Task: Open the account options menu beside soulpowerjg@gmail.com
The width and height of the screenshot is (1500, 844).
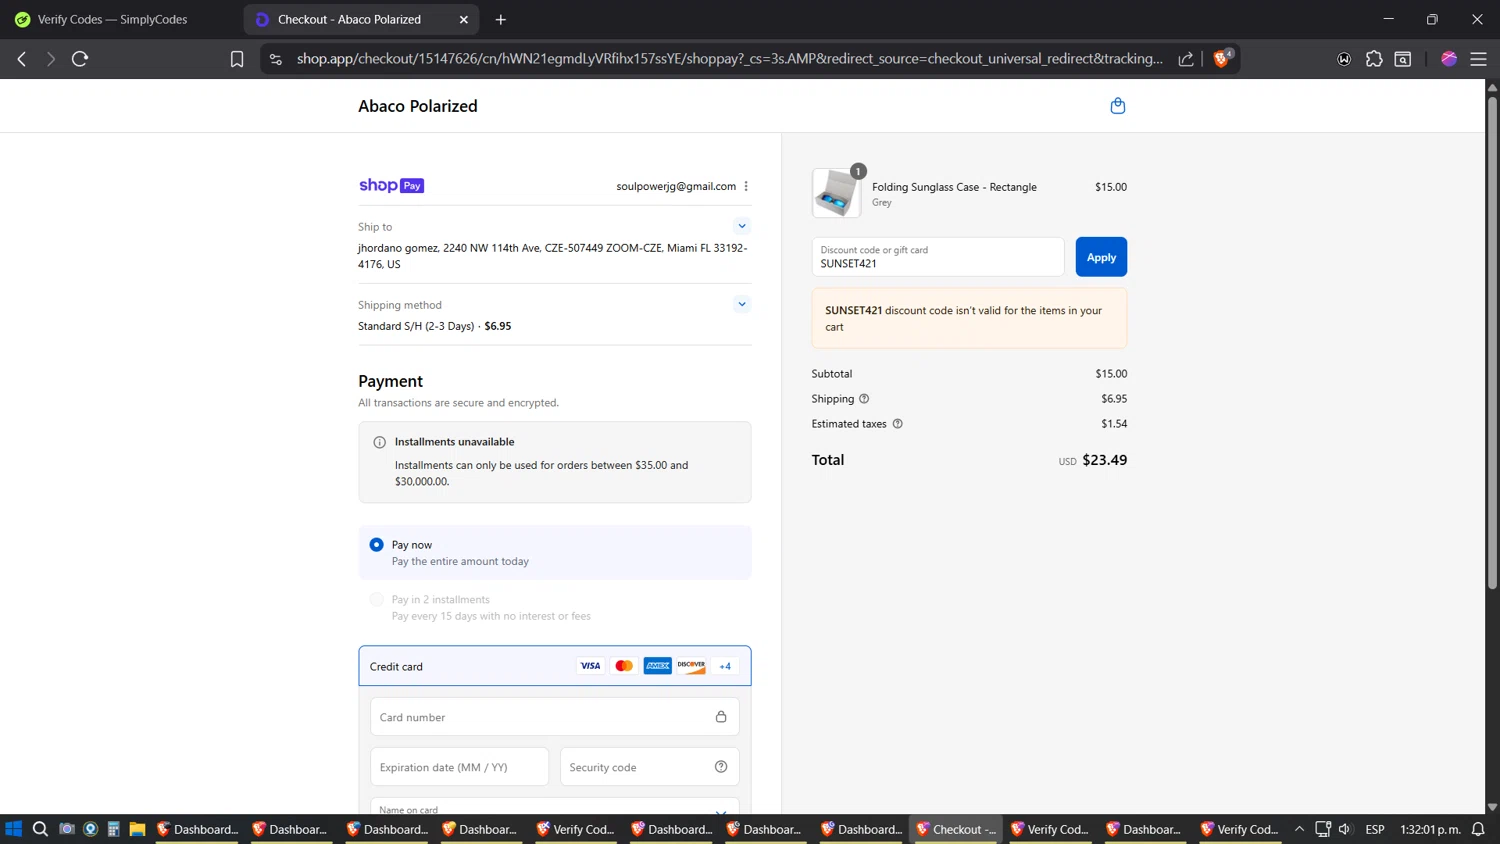Action: click(x=746, y=186)
